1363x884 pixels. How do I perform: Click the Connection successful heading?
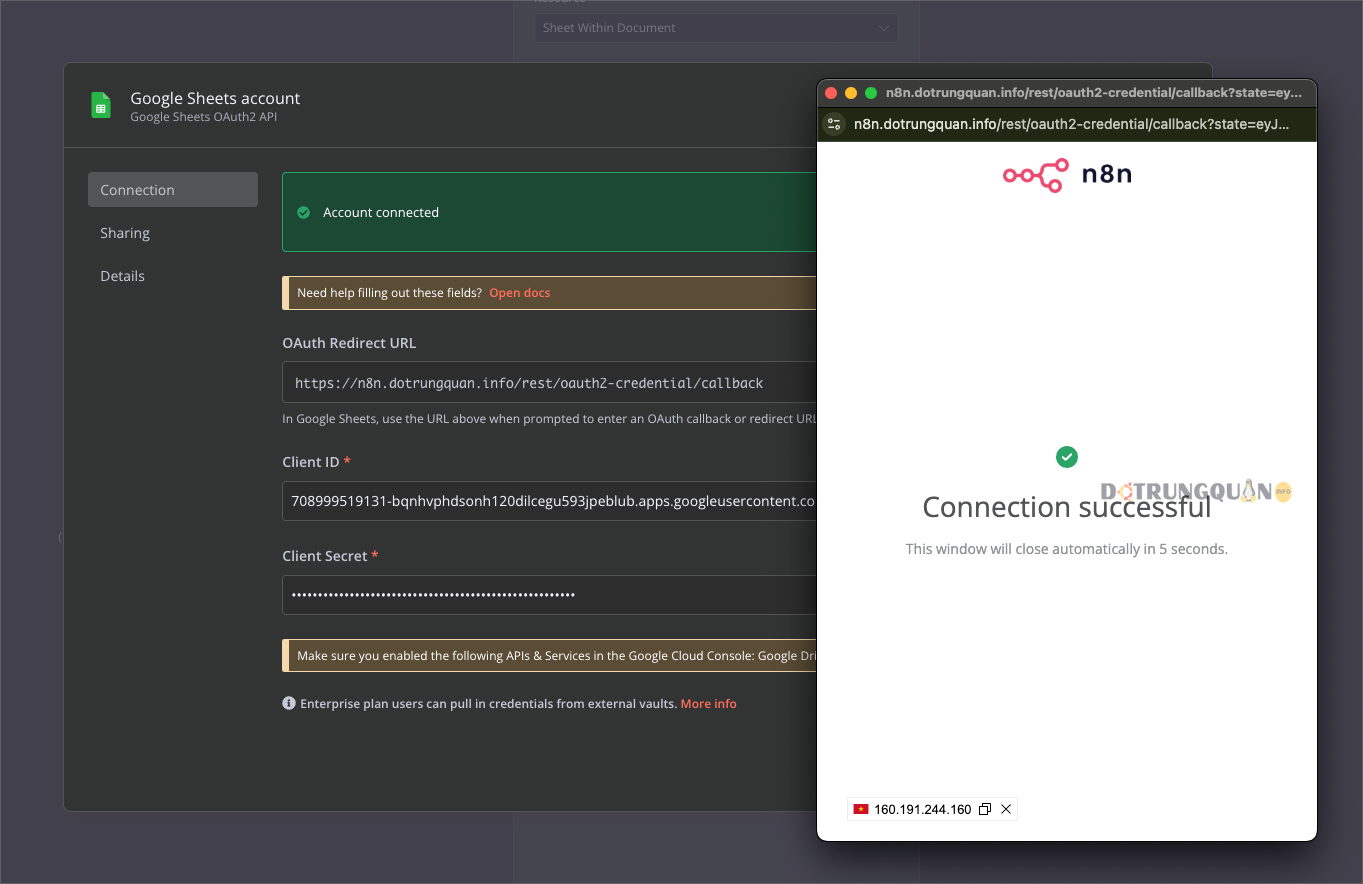[1067, 507]
